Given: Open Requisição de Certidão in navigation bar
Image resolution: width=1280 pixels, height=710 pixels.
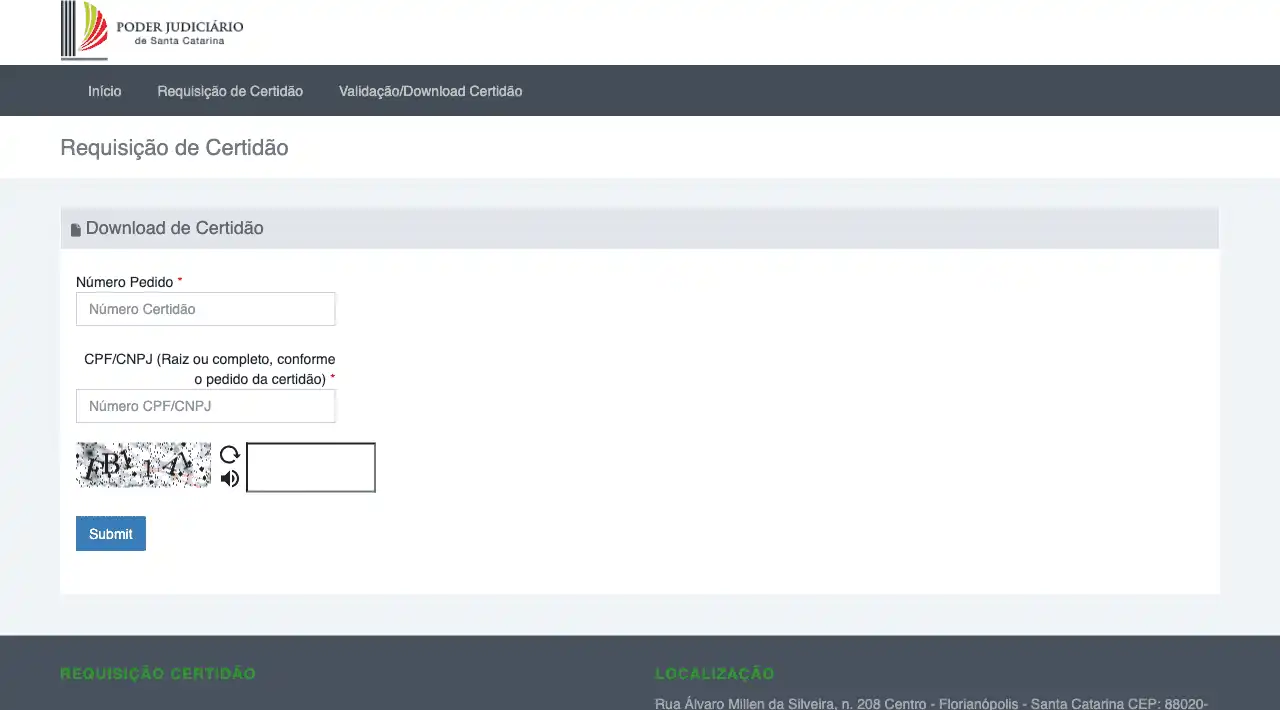Looking at the screenshot, I should 230,91.
